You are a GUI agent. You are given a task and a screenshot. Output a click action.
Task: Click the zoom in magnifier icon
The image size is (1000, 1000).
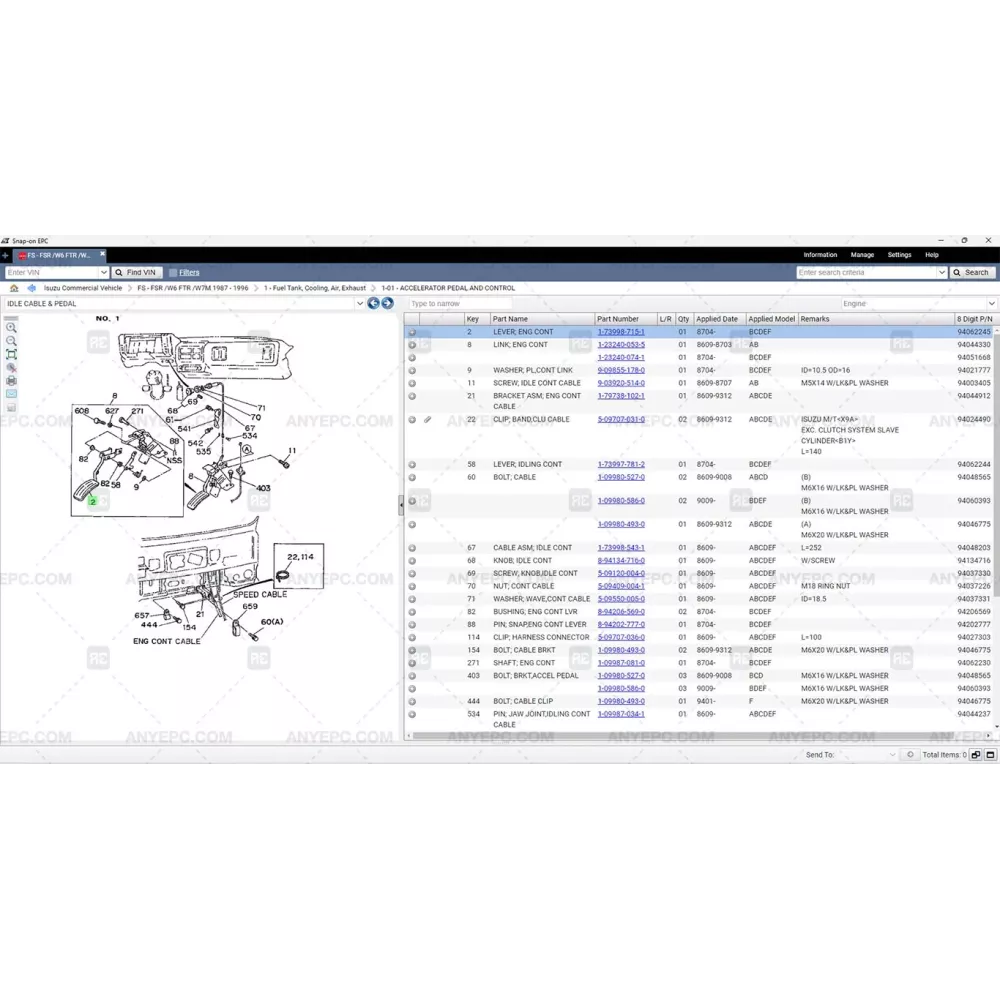tap(11, 327)
